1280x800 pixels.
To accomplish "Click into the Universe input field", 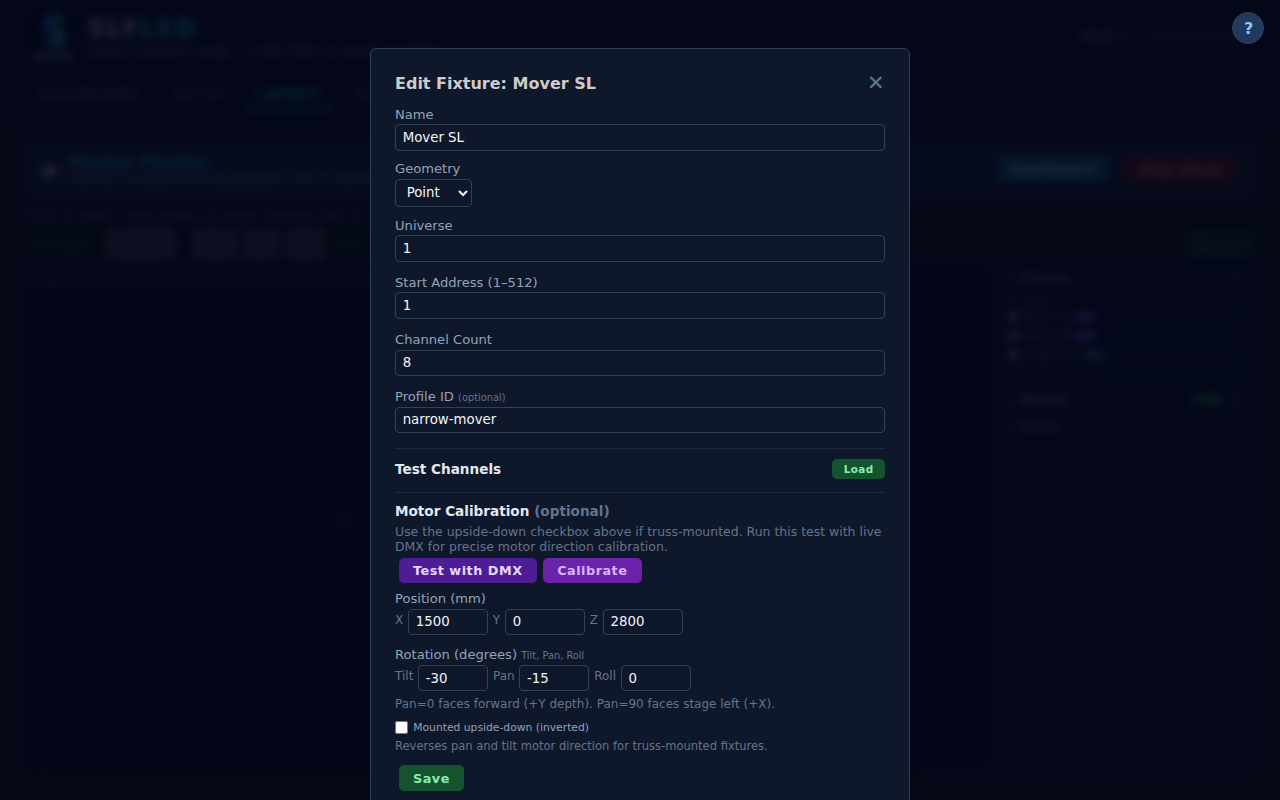I will coord(639,249).
